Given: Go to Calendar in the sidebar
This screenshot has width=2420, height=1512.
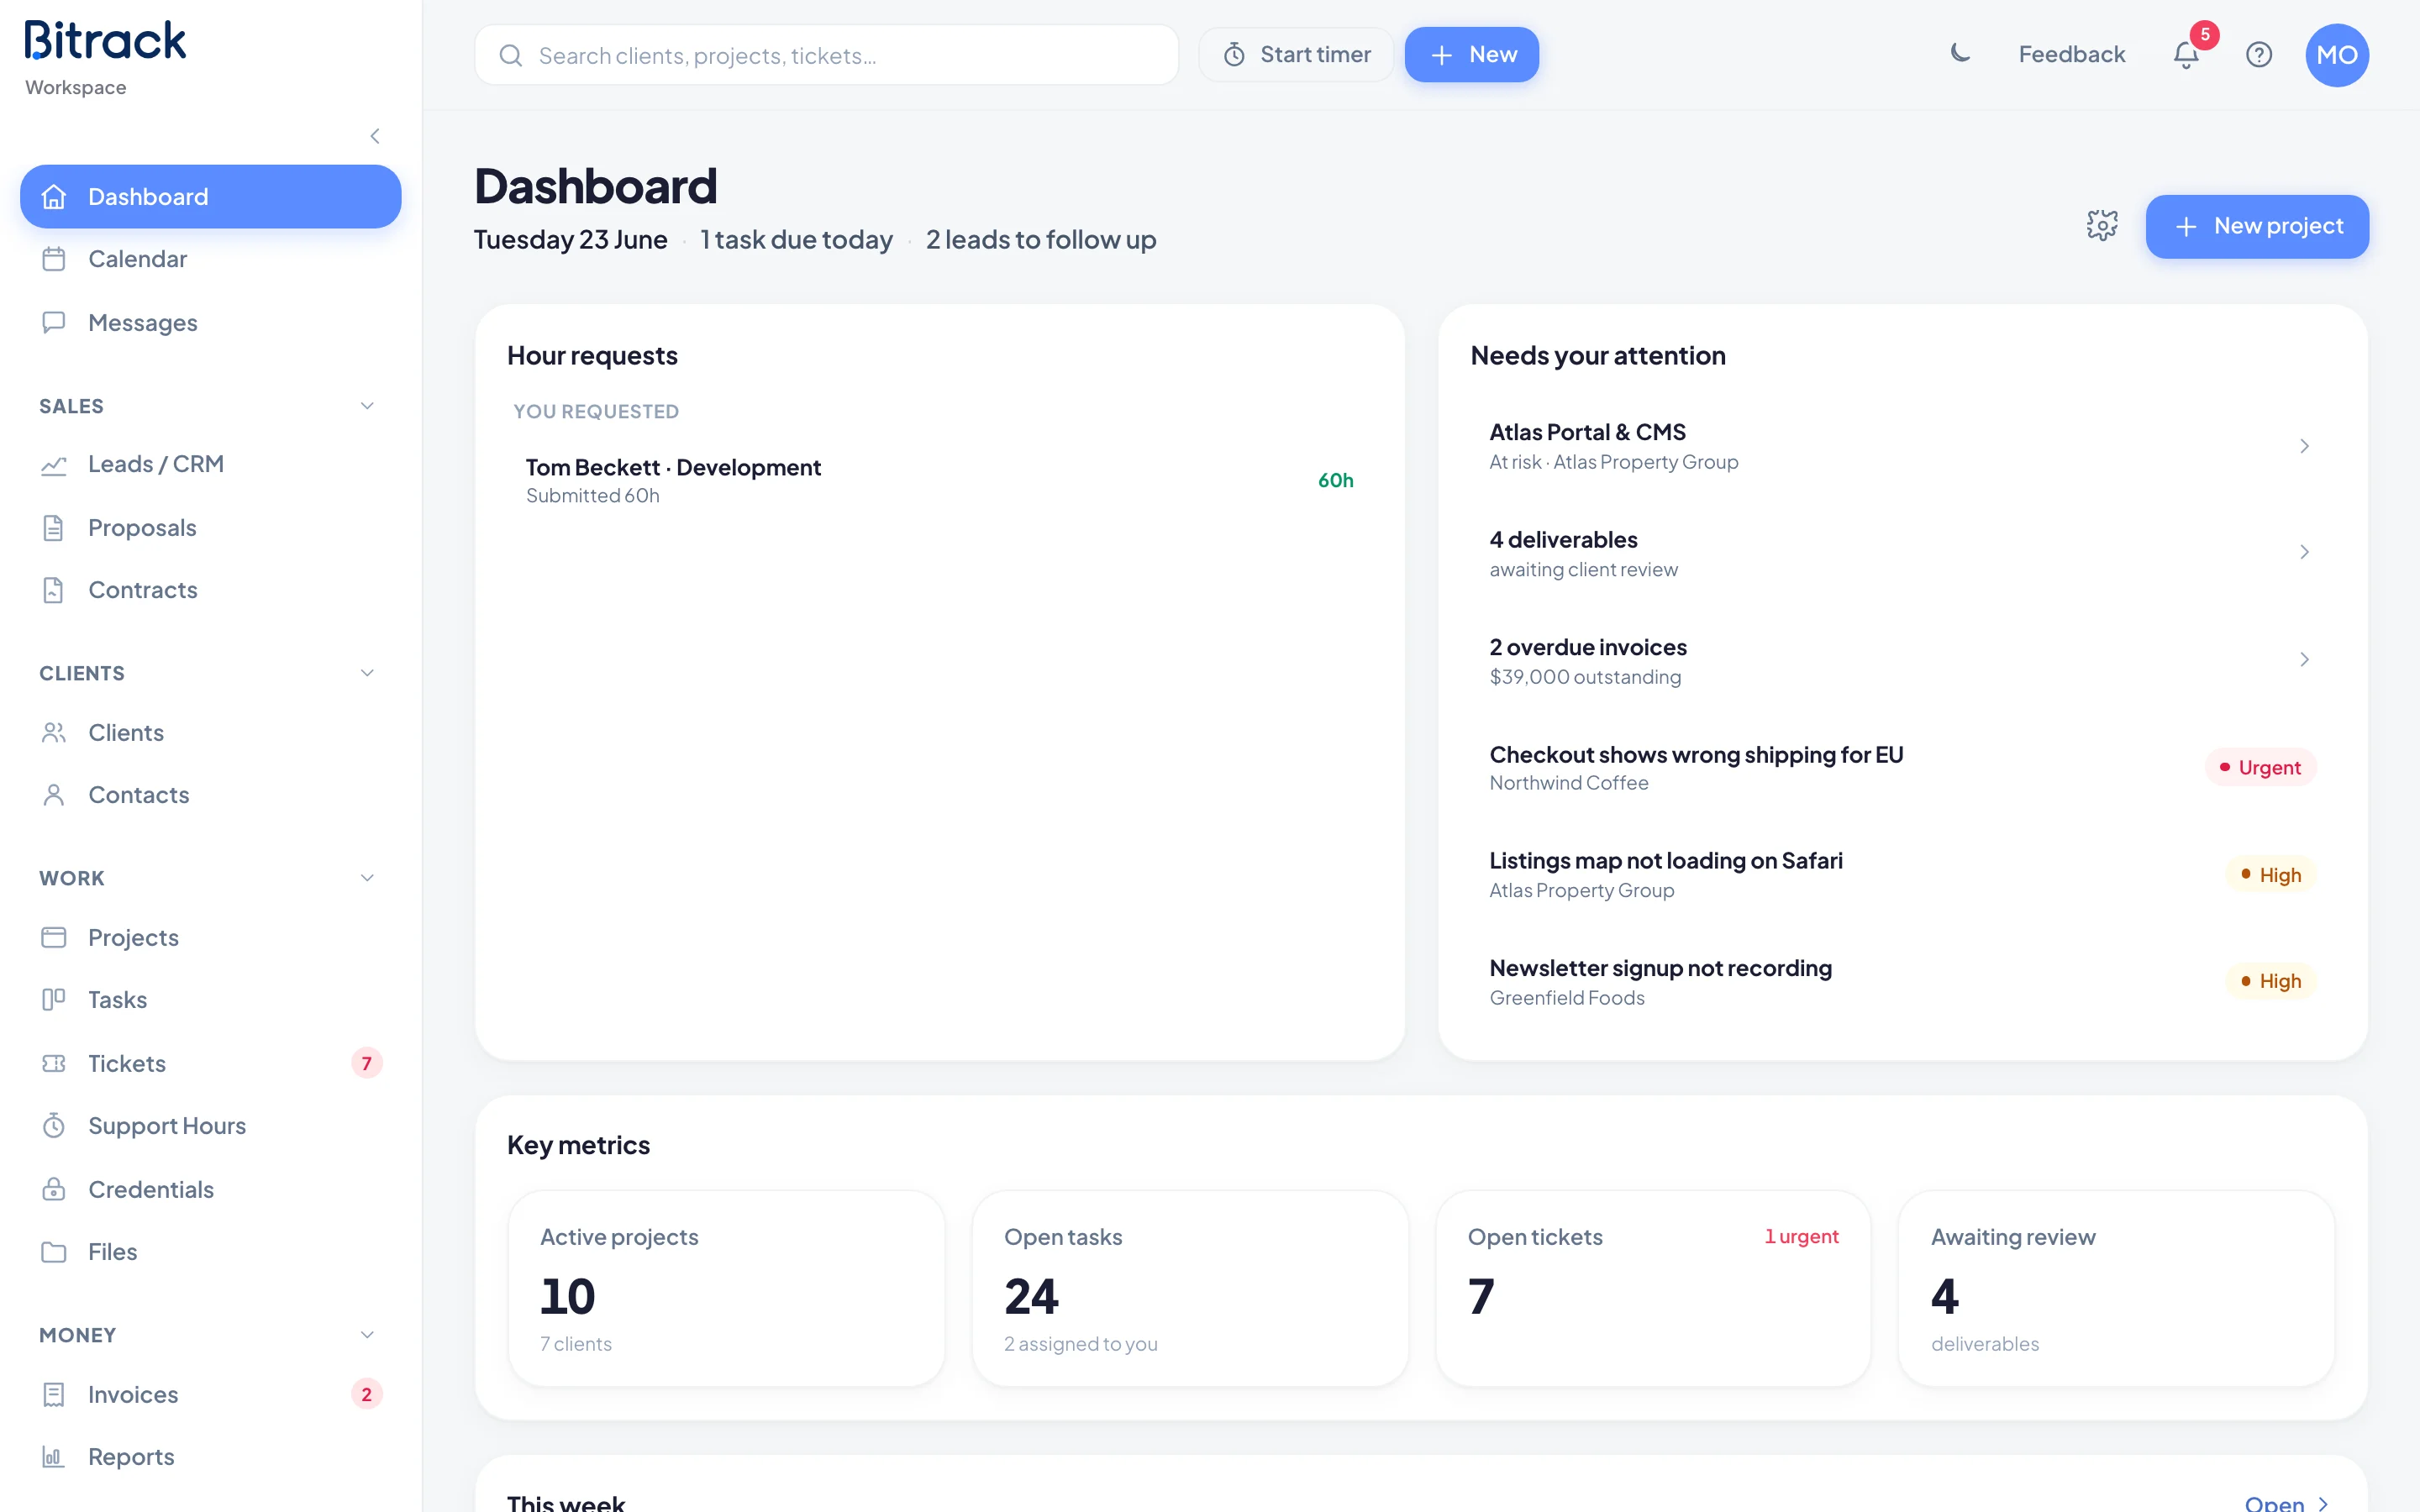Looking at the screenshot, I should (210, 259).
